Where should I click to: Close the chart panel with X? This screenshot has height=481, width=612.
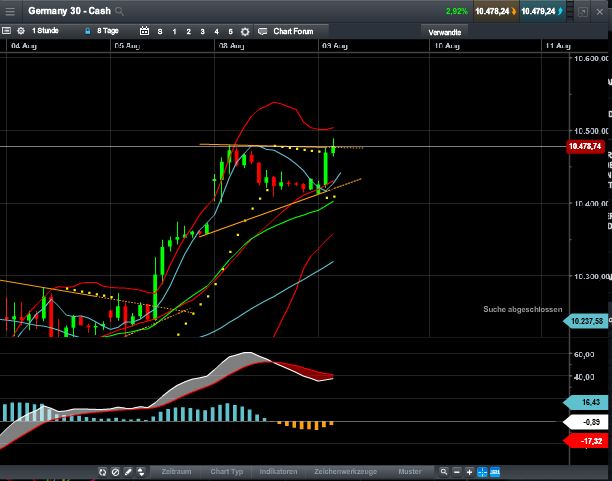(600, 12)
